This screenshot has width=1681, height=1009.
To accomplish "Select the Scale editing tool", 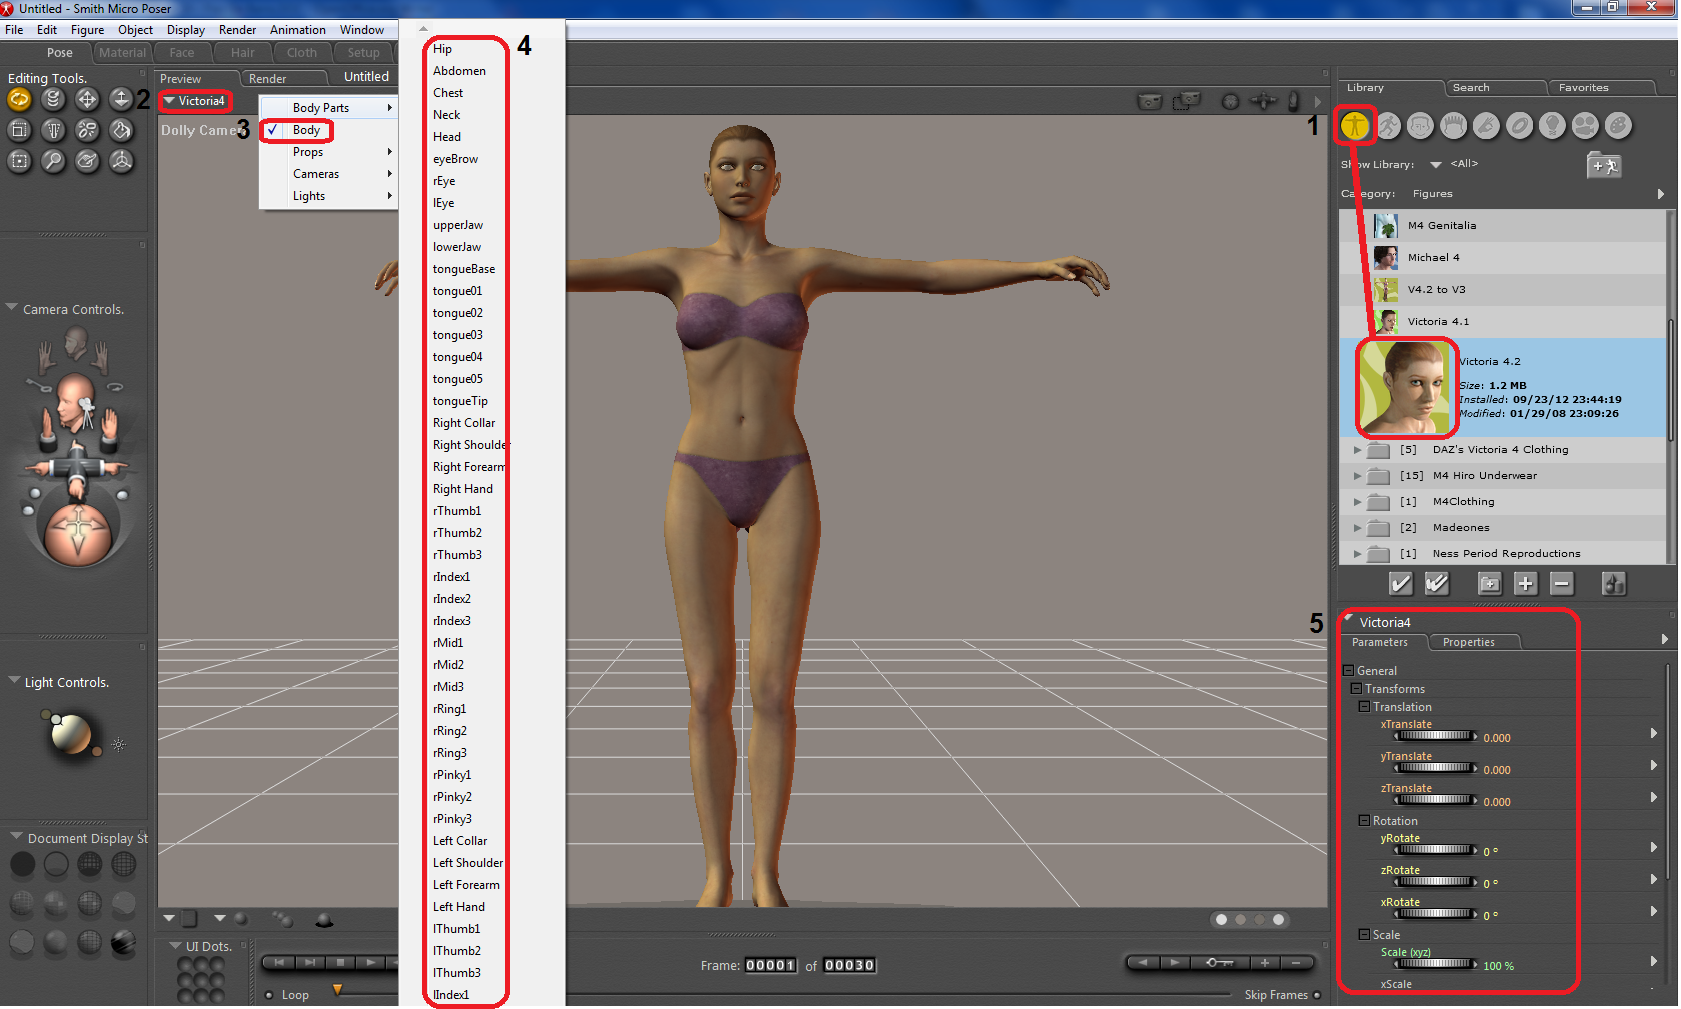I will pos(19,130).
